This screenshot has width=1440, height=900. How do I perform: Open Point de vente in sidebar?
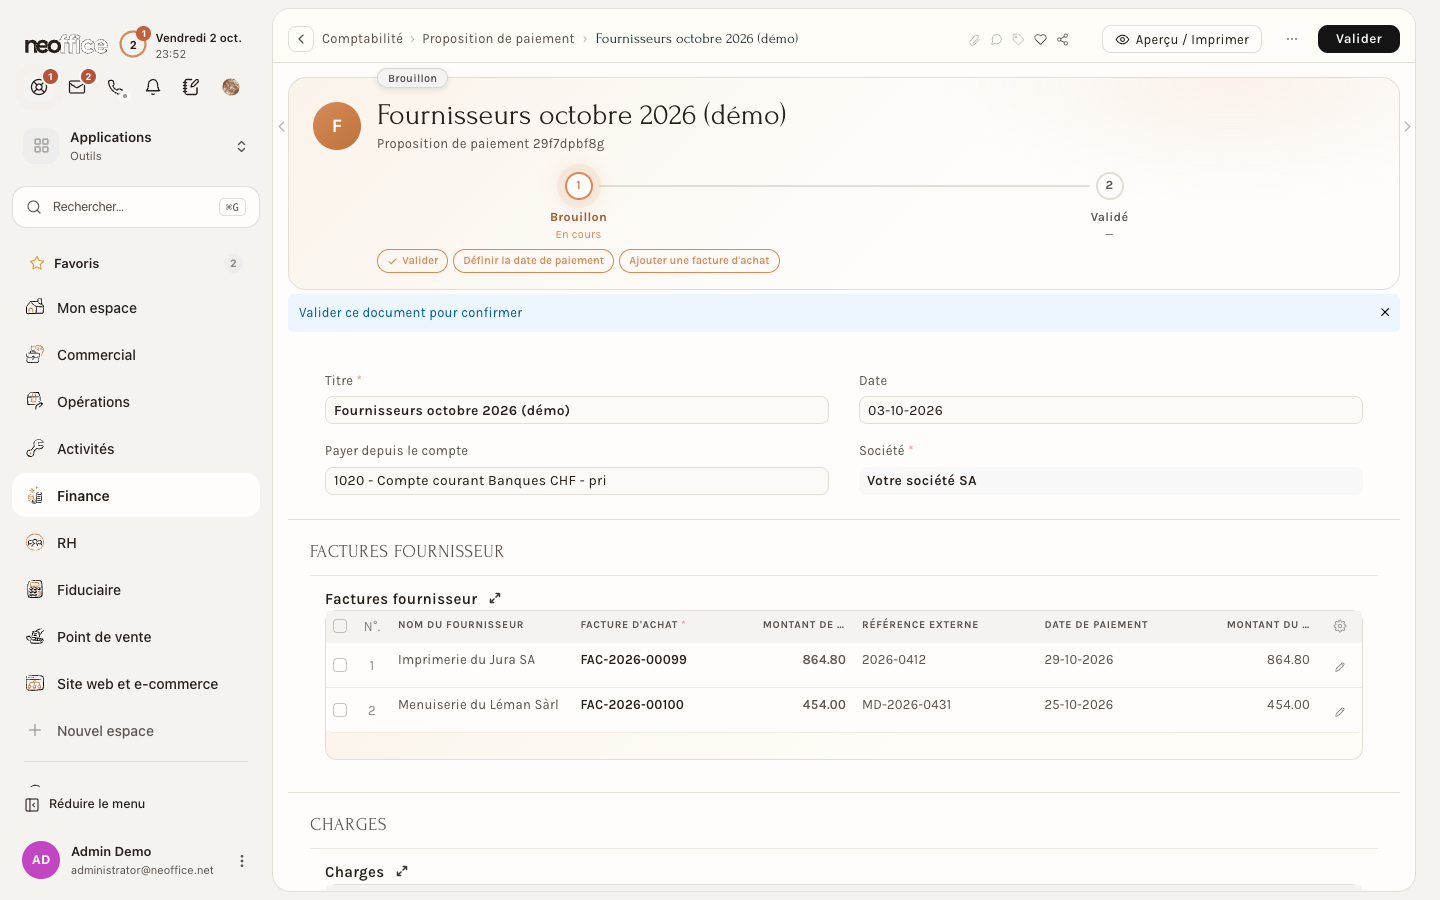point(136,637)
